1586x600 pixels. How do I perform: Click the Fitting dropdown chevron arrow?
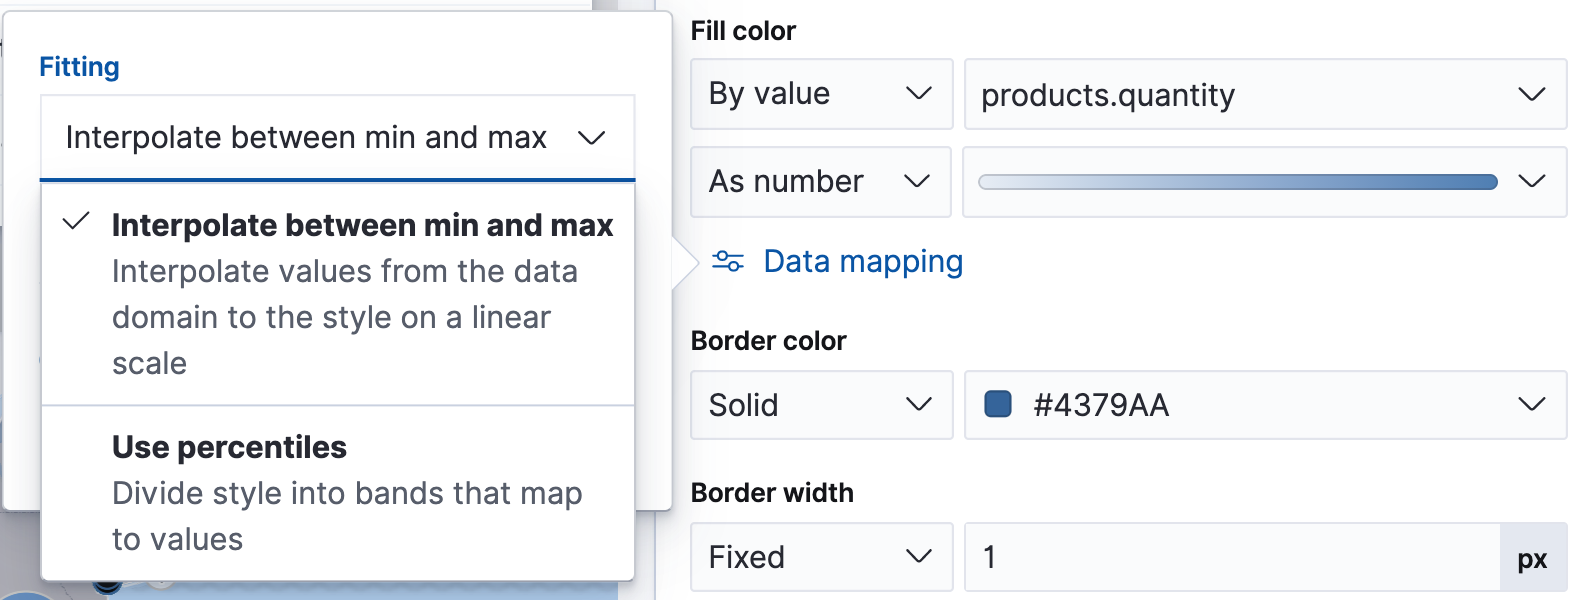[592, 138]
